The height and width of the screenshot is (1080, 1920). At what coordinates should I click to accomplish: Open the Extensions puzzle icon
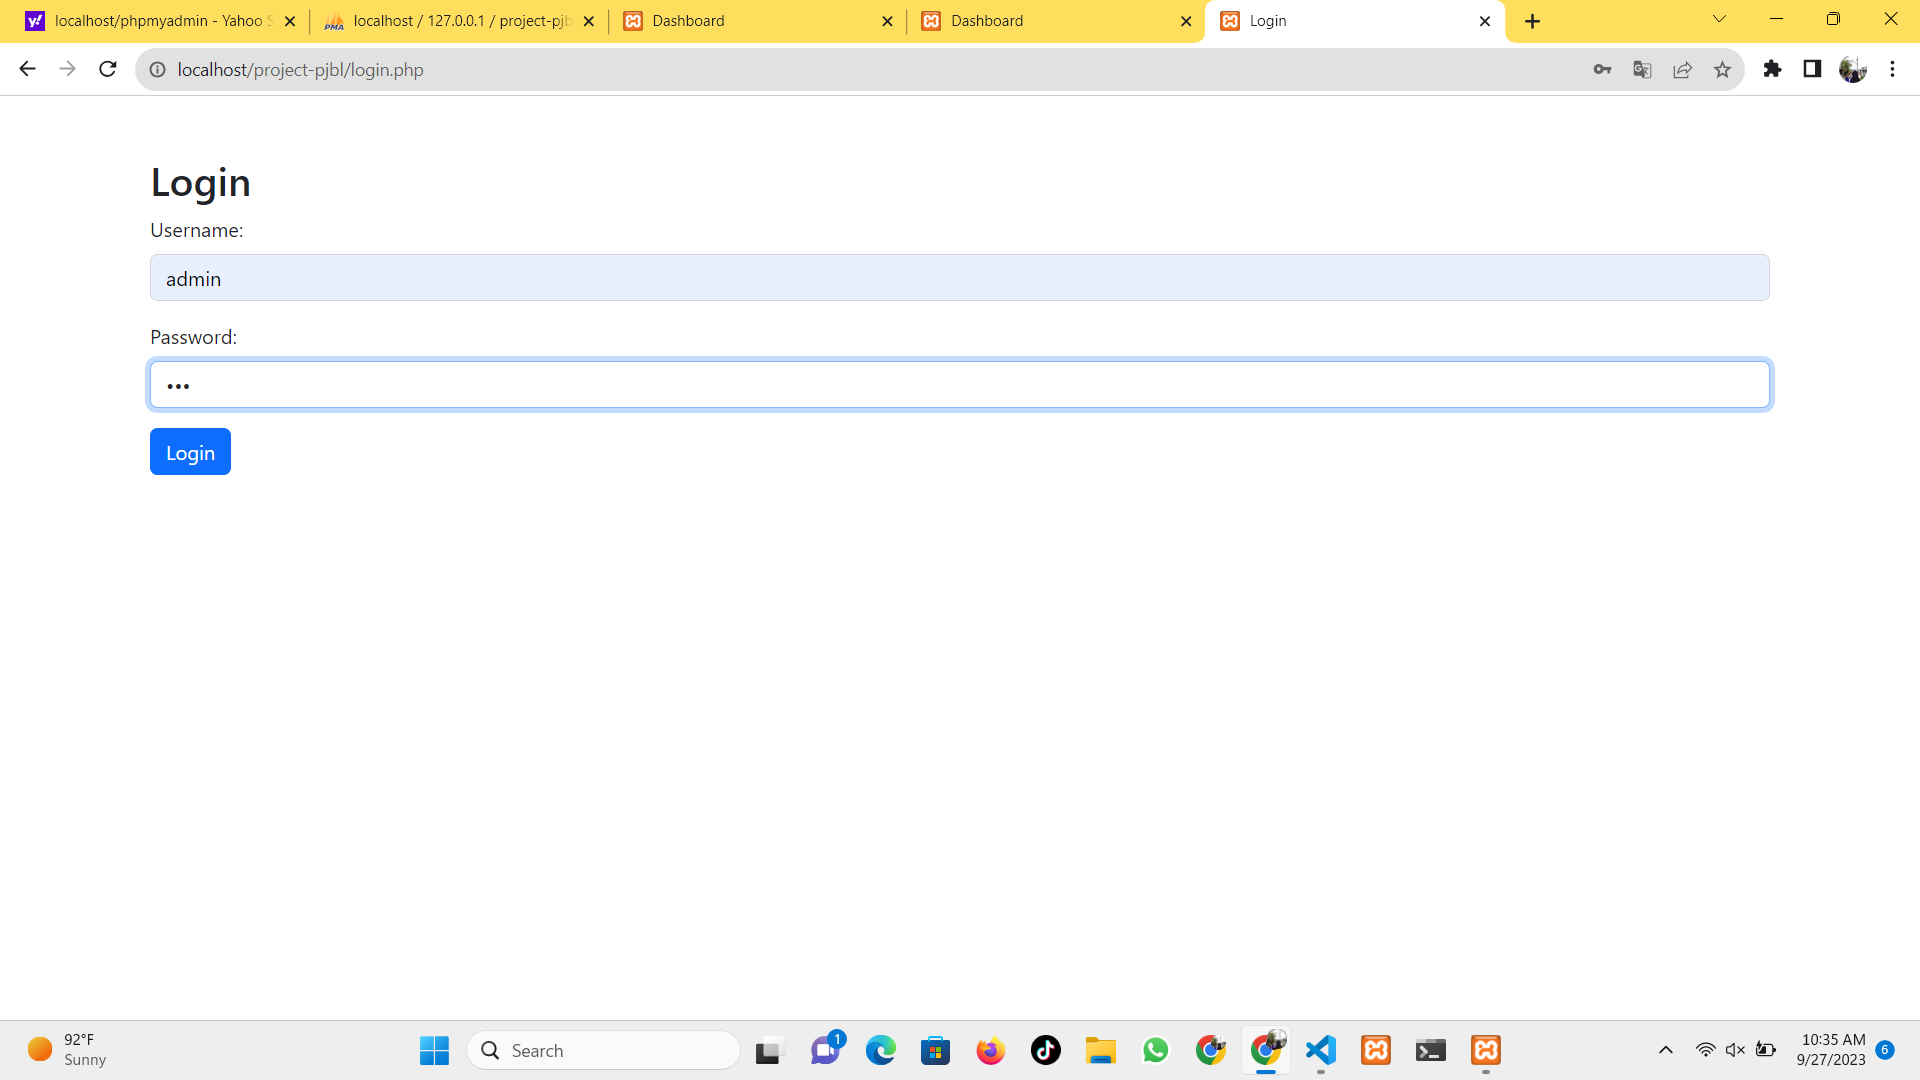tap(1772, 69)
